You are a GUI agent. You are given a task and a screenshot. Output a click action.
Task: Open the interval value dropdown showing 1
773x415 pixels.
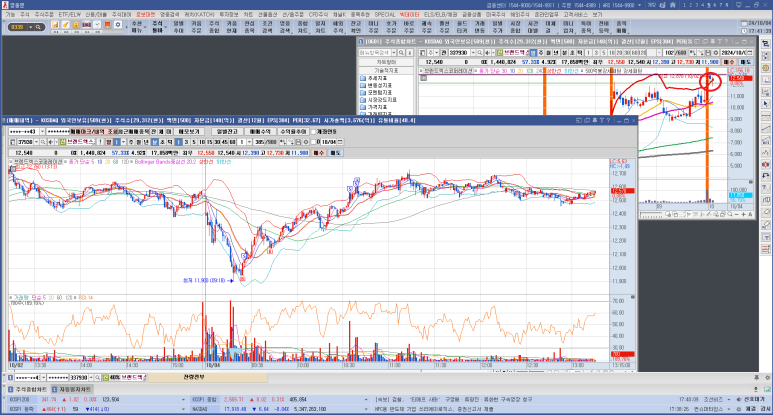tap(249, 142)
